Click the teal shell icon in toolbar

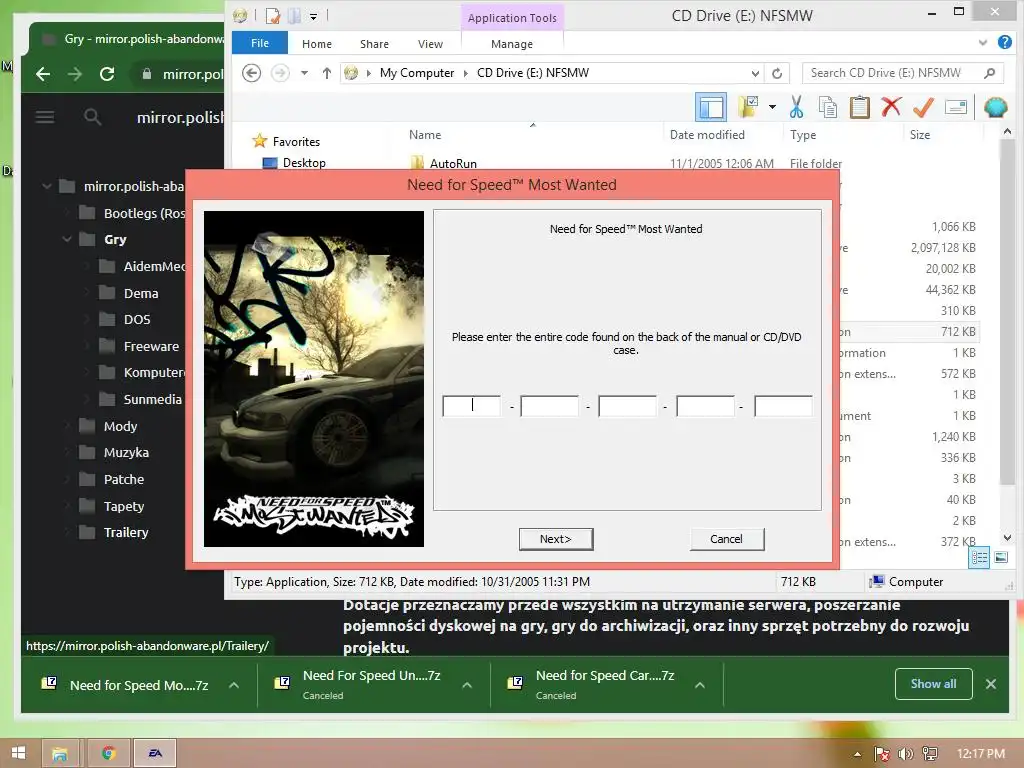click(x=995, y=106)
